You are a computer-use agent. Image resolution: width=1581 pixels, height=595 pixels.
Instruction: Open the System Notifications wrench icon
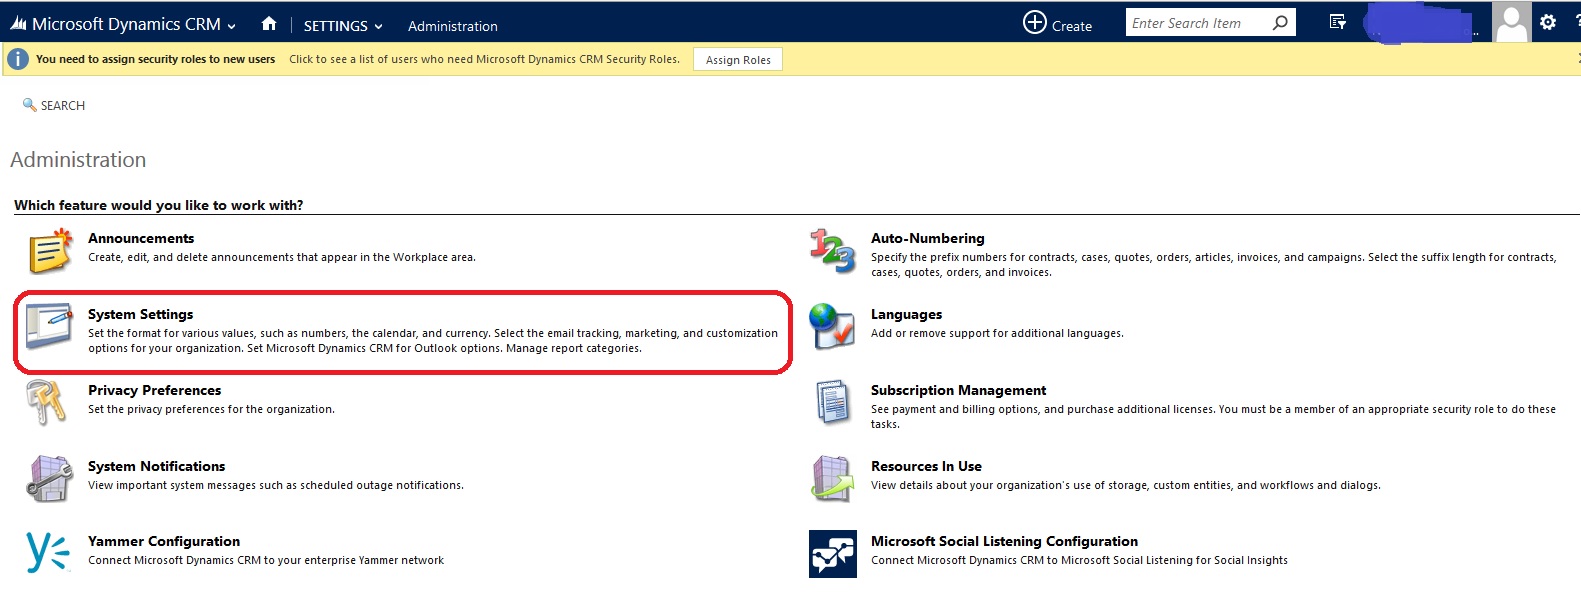[50, 478]
